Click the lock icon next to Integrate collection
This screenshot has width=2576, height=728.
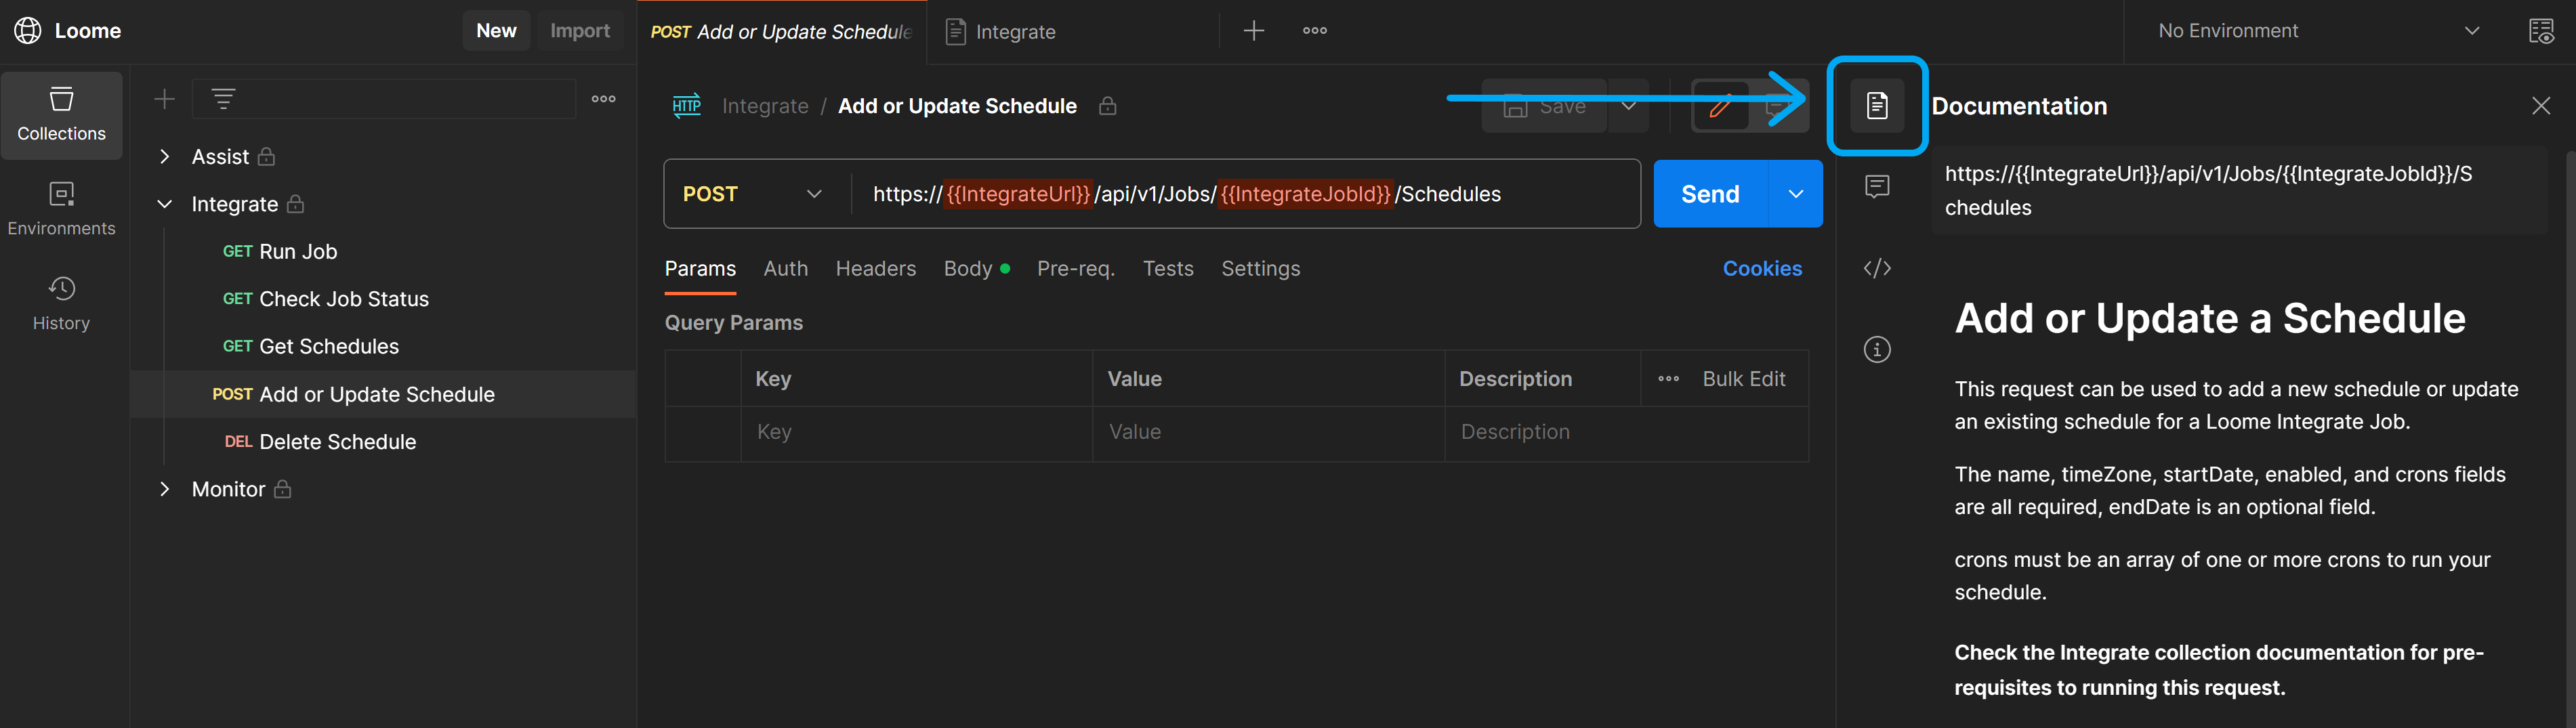(x=295, y=204)
